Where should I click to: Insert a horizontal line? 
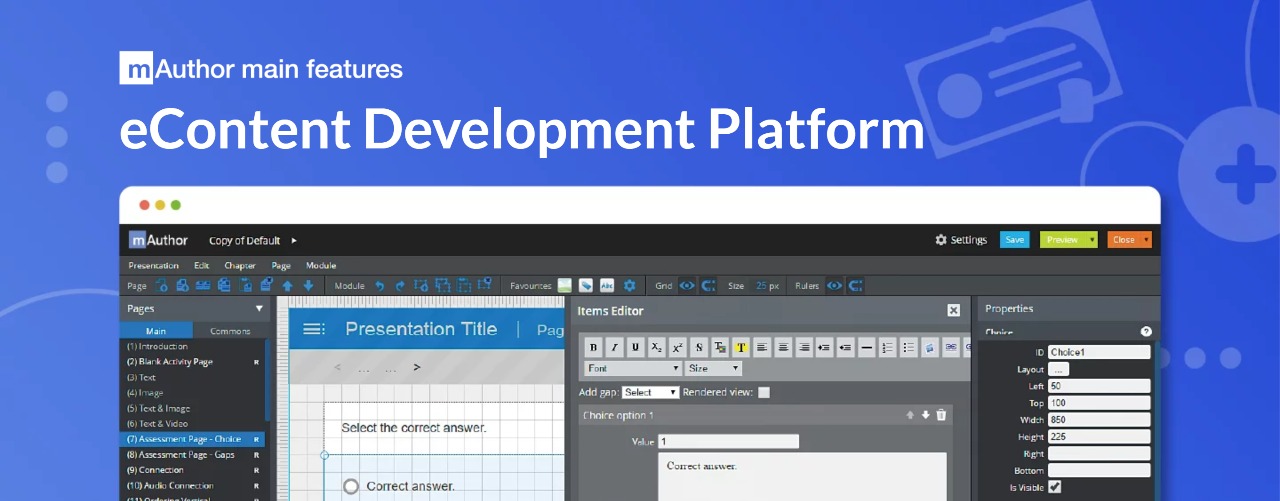[x=867, y=347]
